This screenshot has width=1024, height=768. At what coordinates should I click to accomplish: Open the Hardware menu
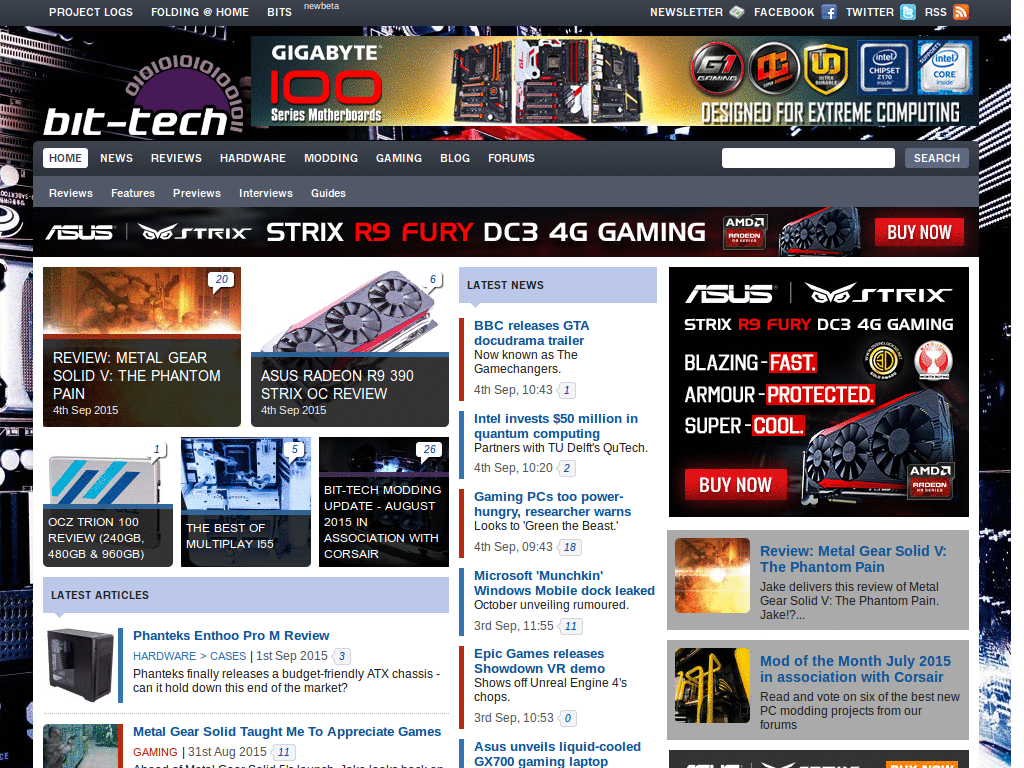tap(253, 158)
